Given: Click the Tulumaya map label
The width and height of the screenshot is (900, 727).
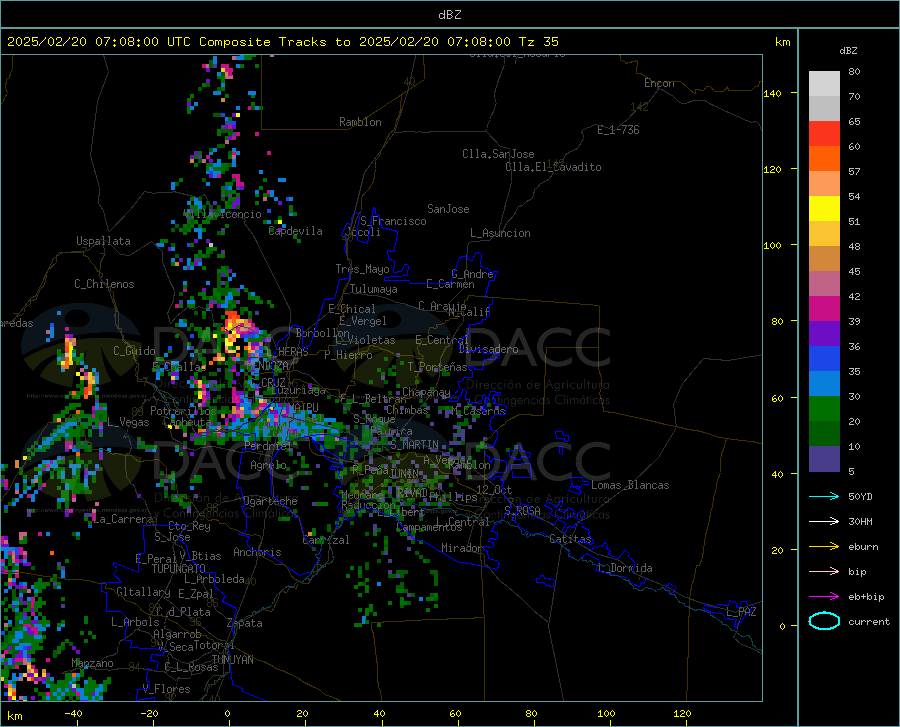Looking at the screenshot, I should point(374,289).
